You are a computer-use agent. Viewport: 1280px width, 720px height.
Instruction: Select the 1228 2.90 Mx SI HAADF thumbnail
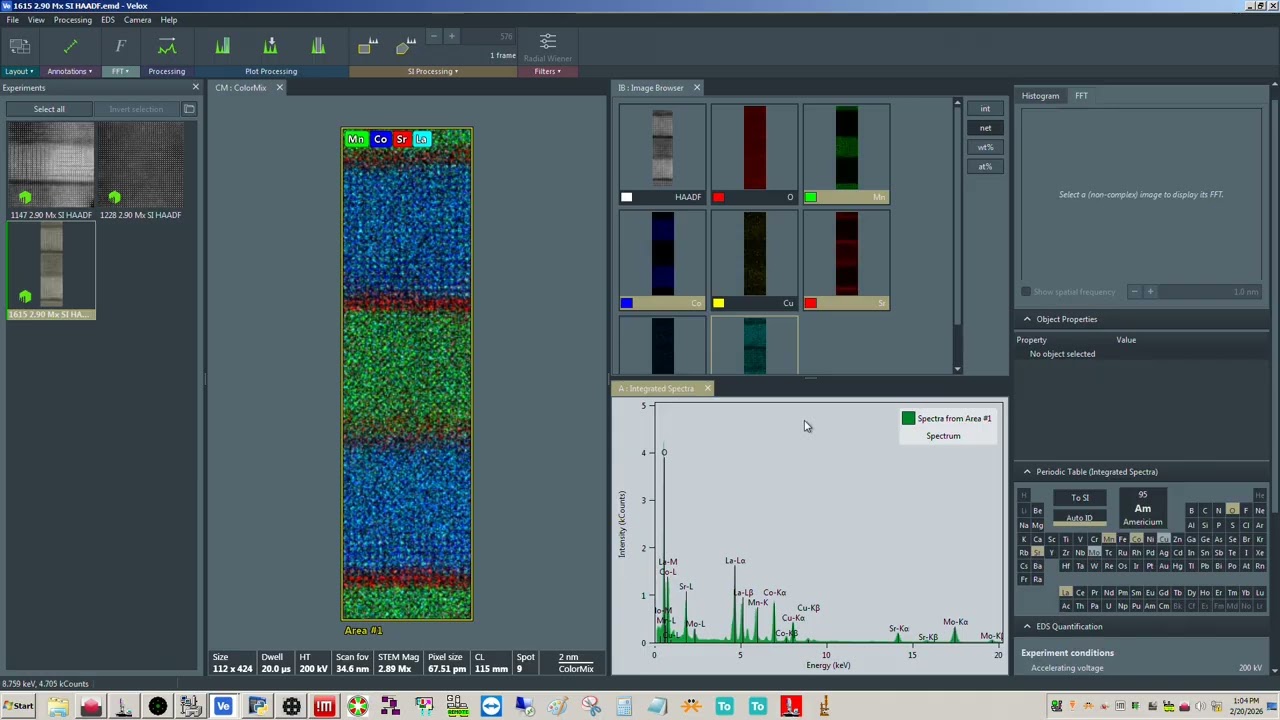click(x=140, y=165)
